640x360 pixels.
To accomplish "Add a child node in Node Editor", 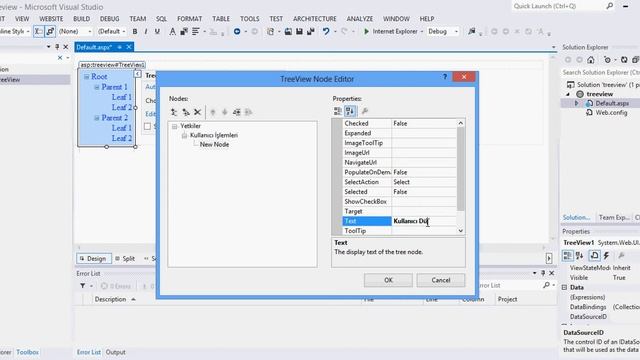I will pos(186,112).
